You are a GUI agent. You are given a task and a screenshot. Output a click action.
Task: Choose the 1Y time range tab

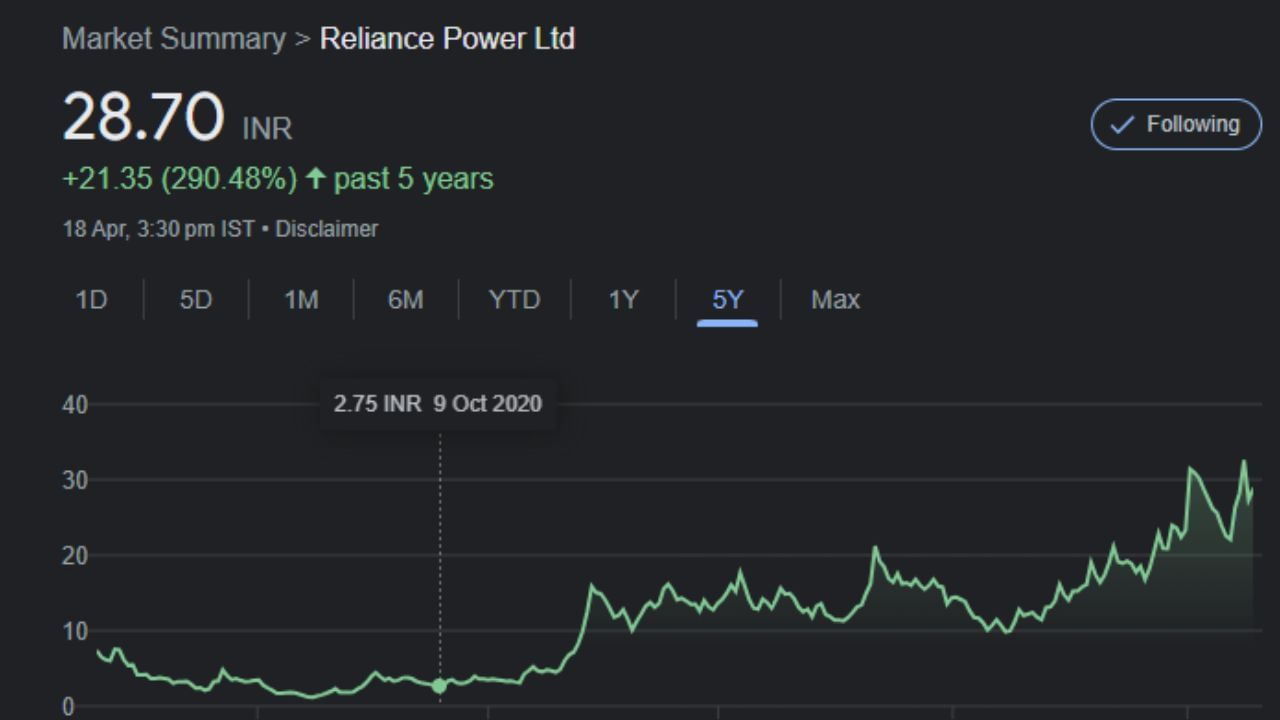[x=623, y=300]
